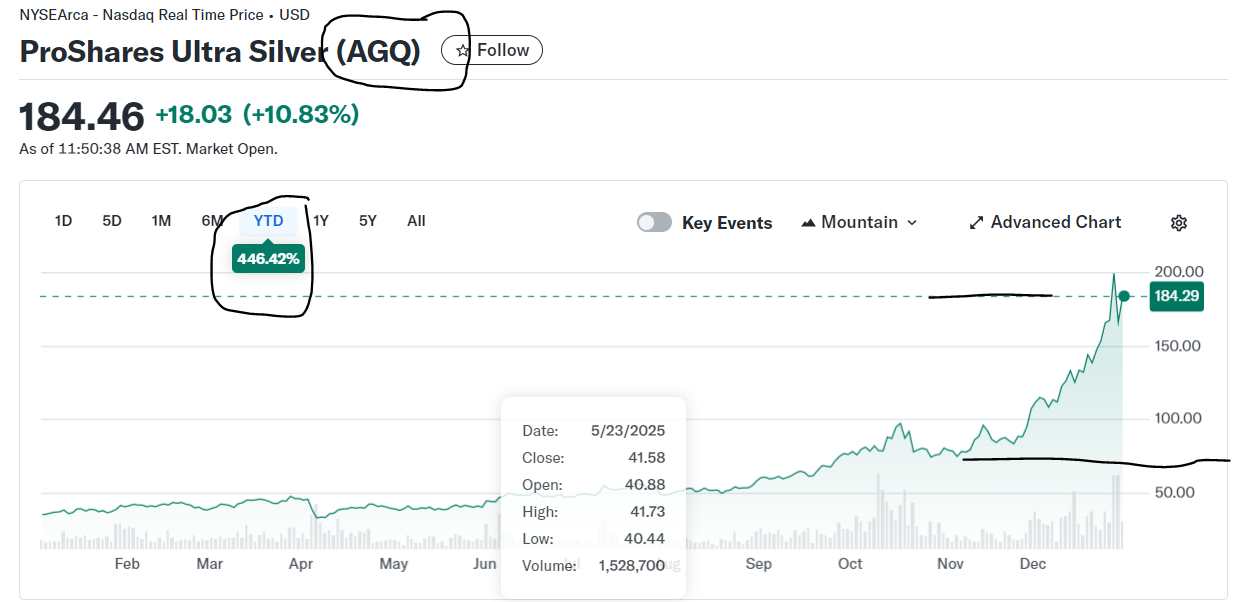Choose the 1M range tab
This screenshot has width=1236, height=602.
coord(161,221)
